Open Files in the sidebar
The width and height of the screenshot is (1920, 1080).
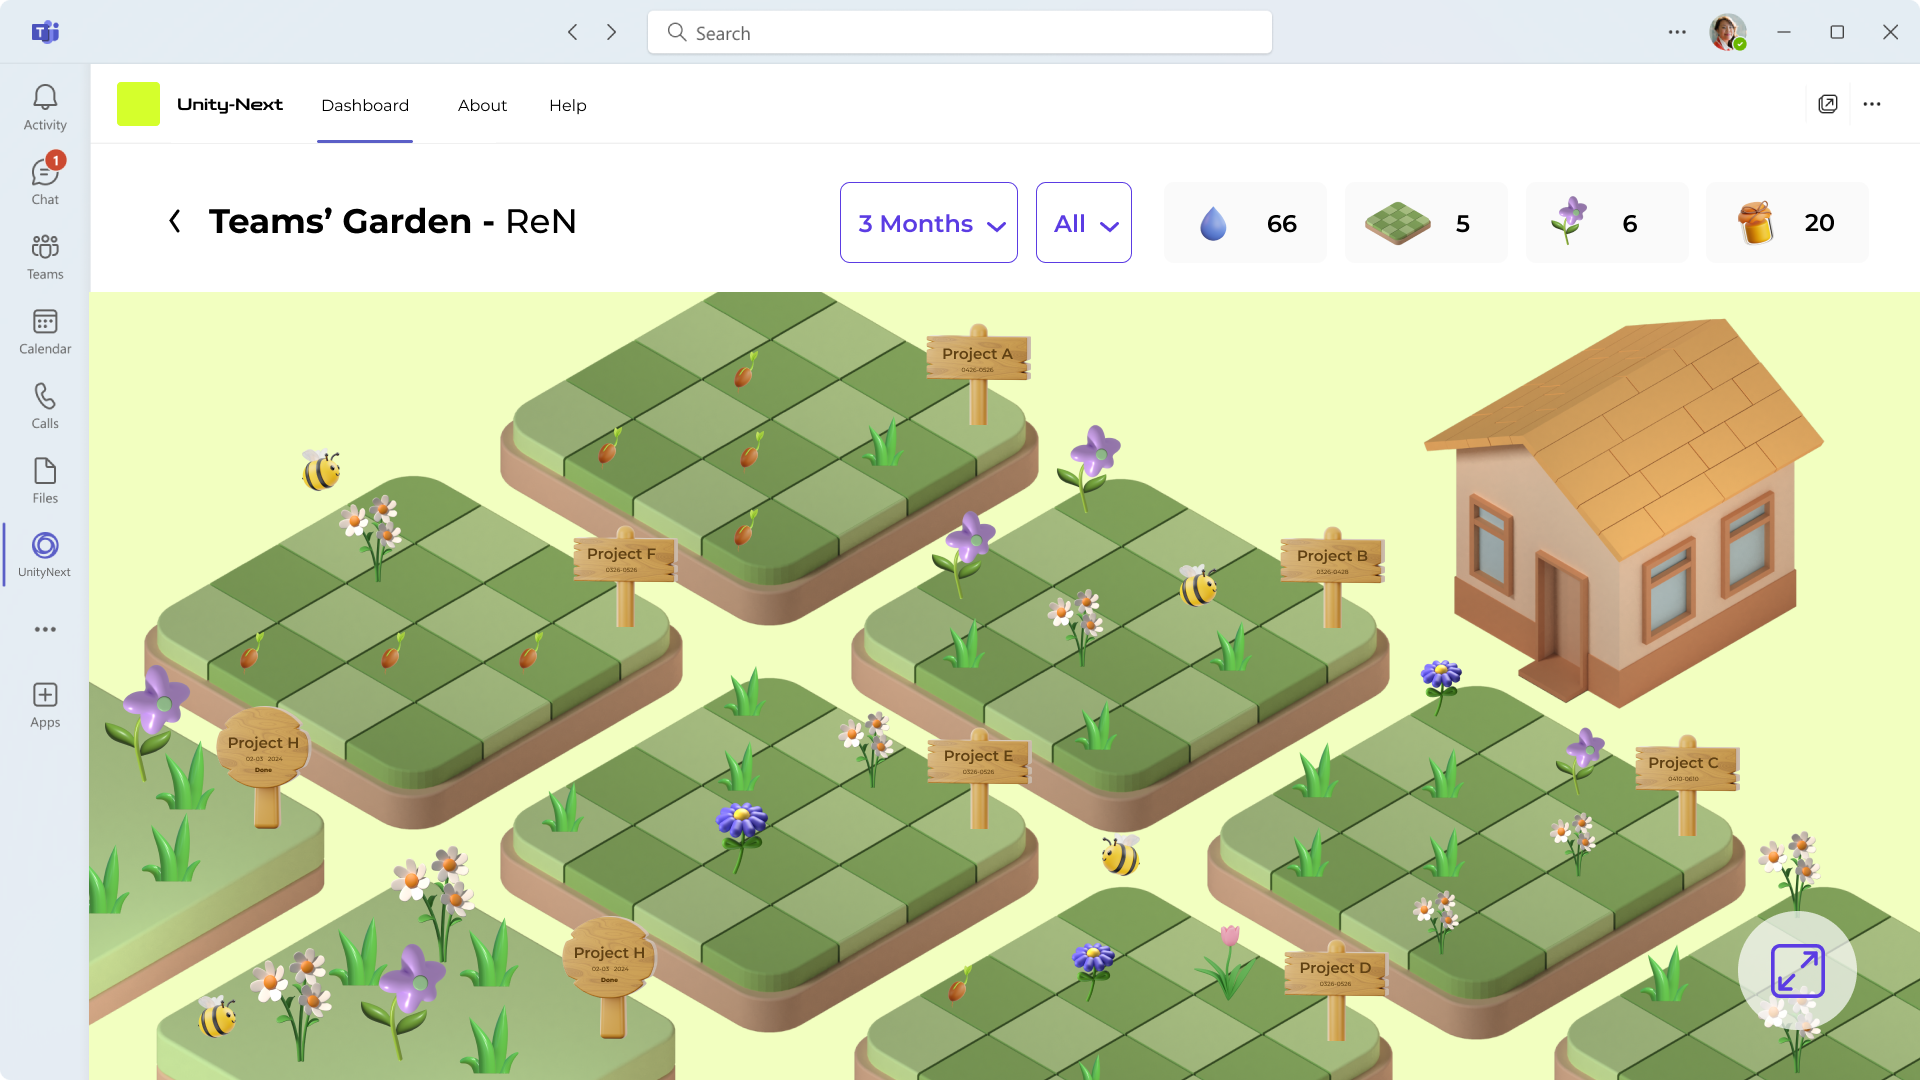(x=45, y=480)
